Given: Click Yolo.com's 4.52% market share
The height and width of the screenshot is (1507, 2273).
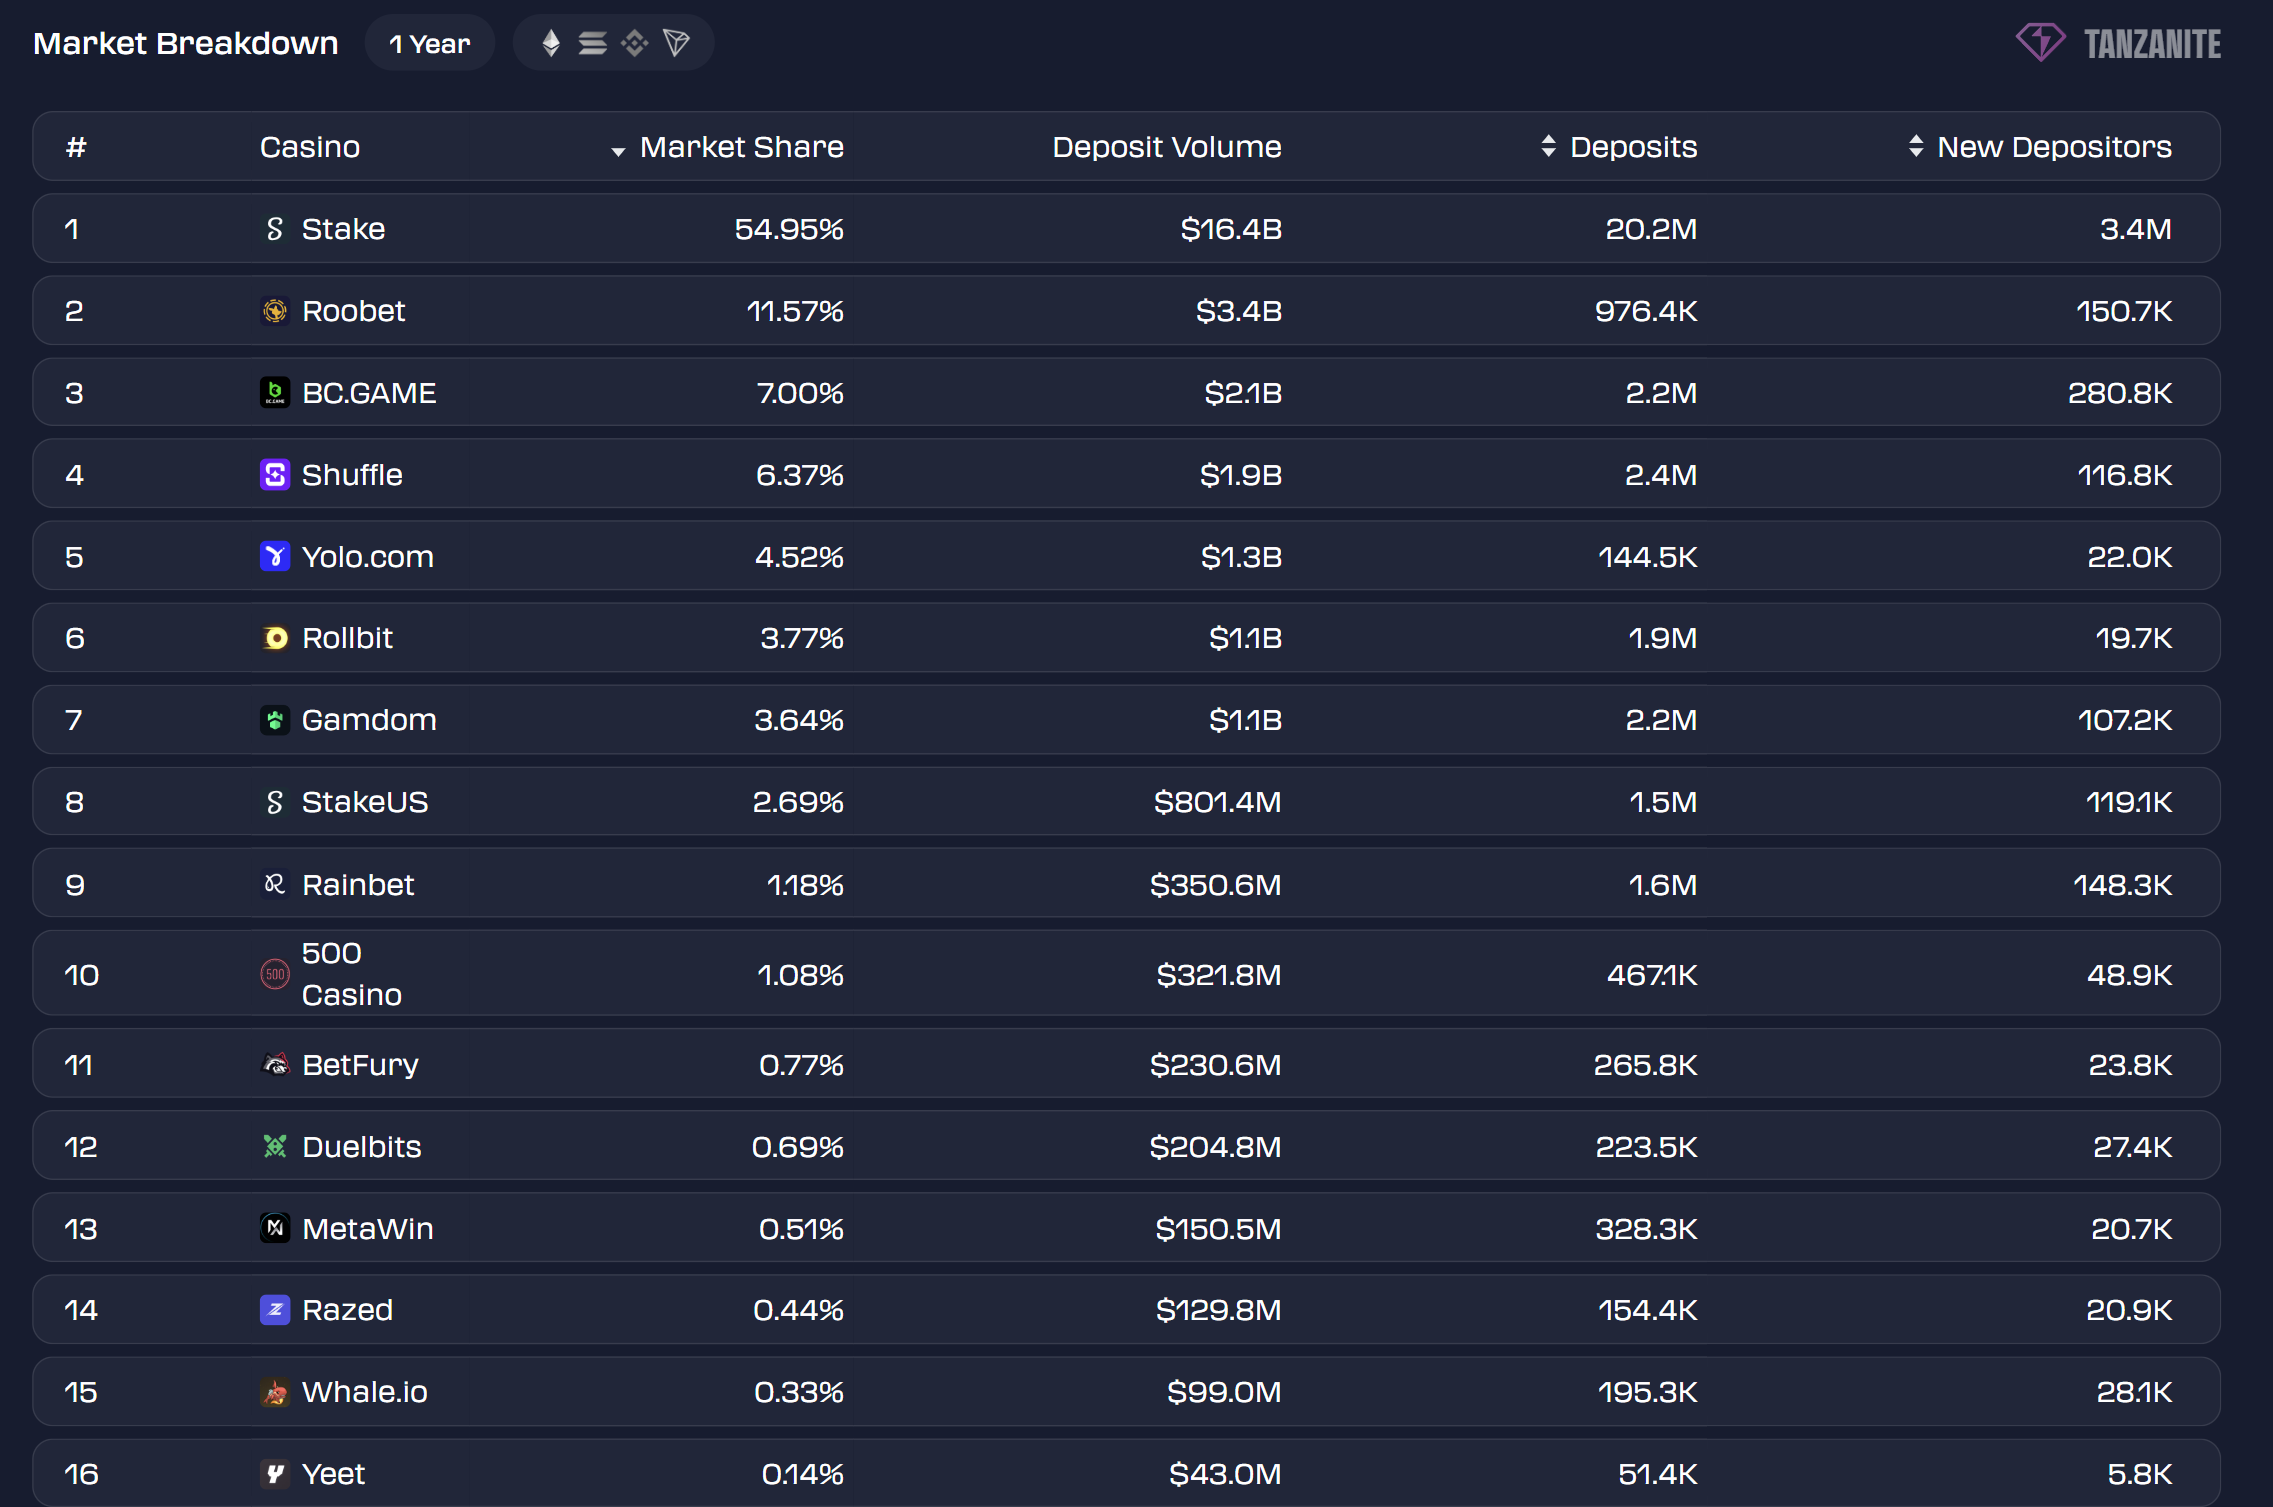Looking at the screenshot, I should click(x=799, y=557).
